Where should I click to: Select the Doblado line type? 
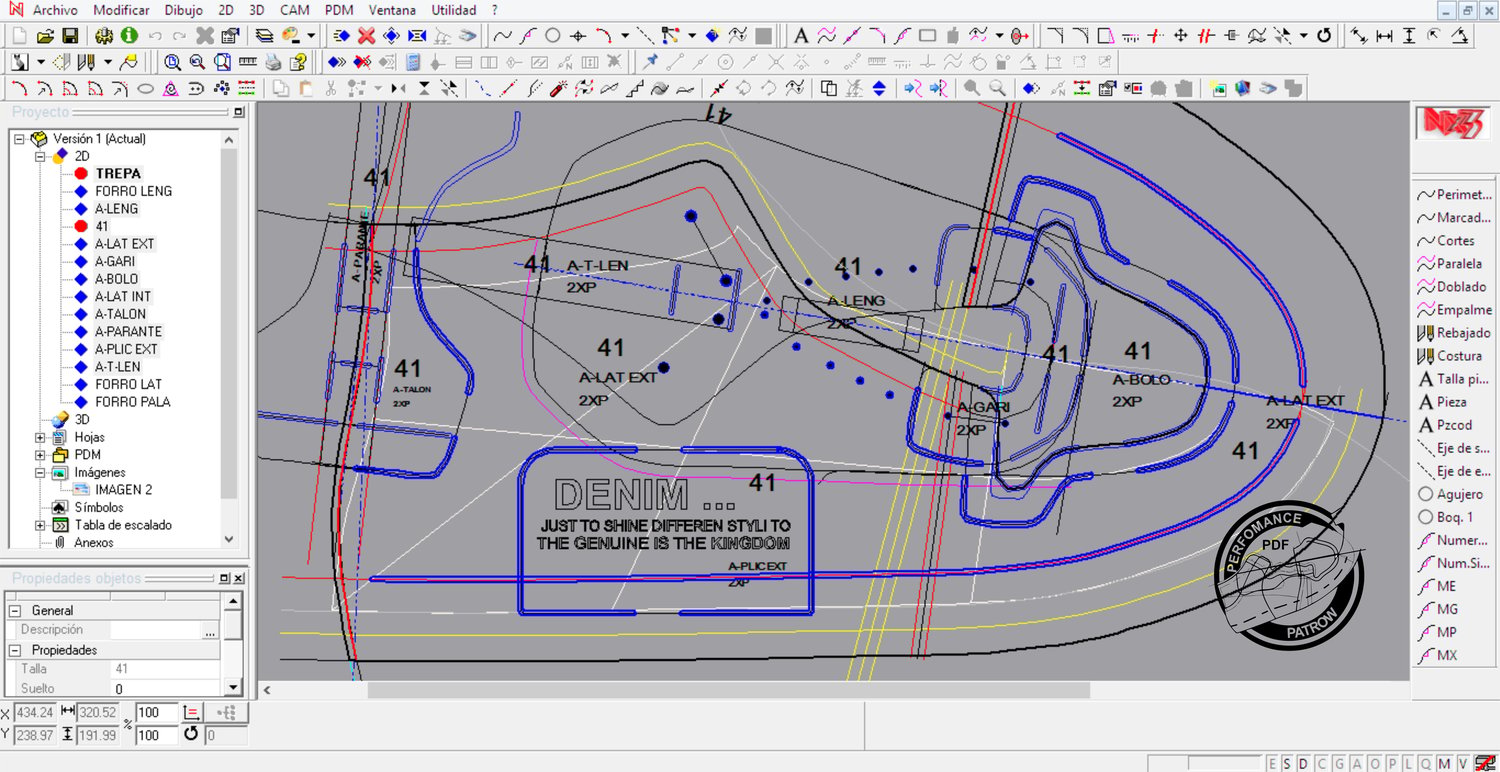tap(1452, 287)
